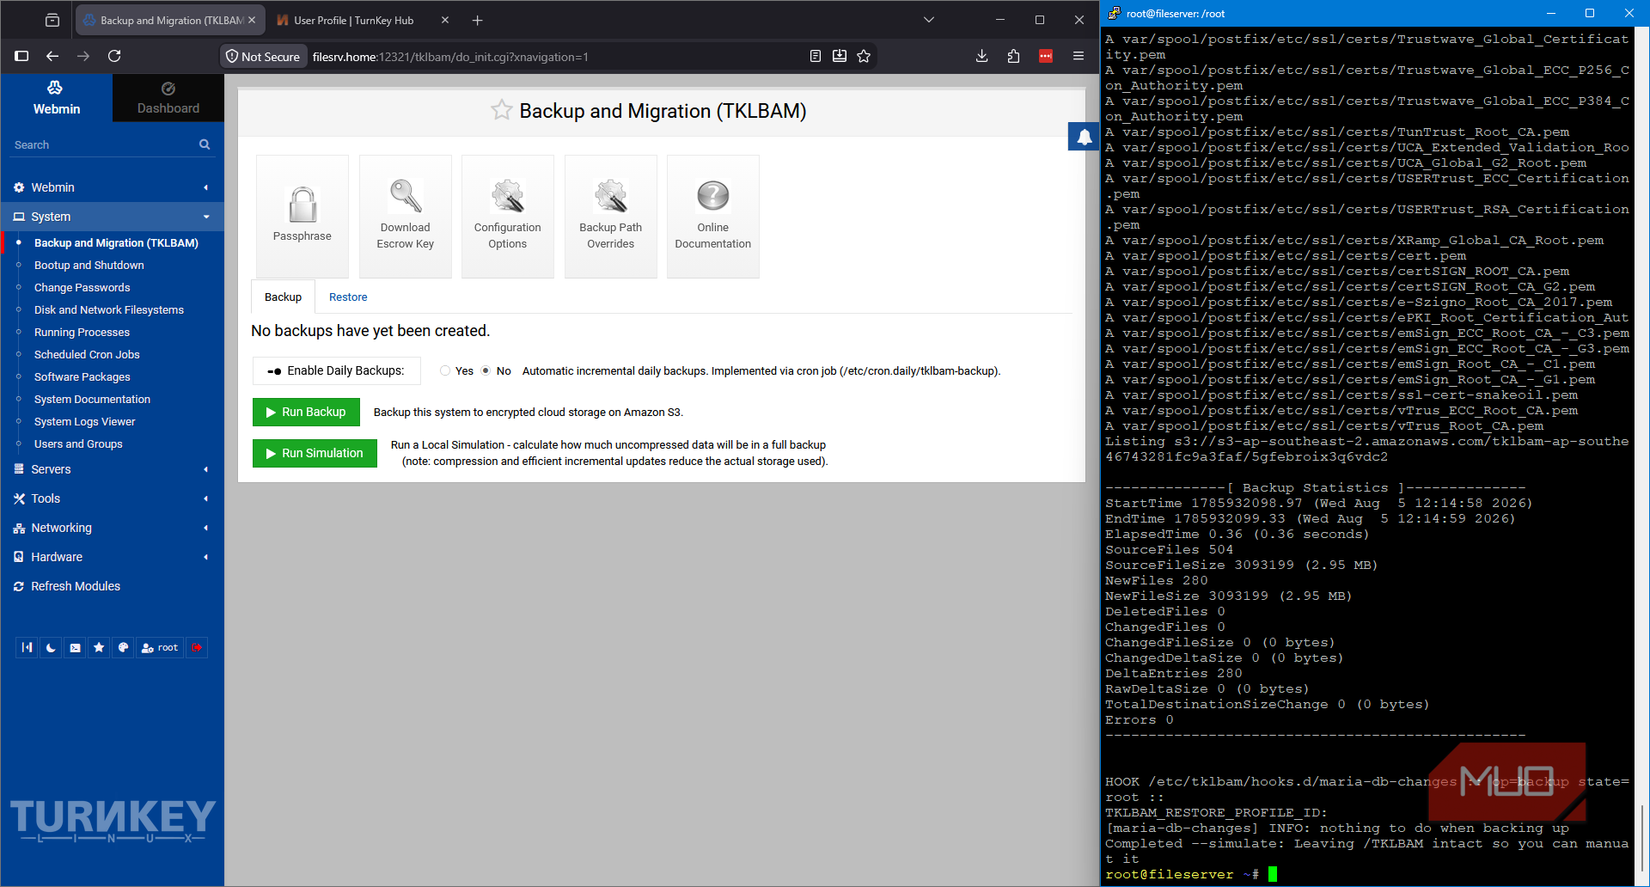Viewport: 1650px width, 887px height.
Task: Open Disk and Network Filesystems module
Action: pyautogui.click(x=109, y=310)
